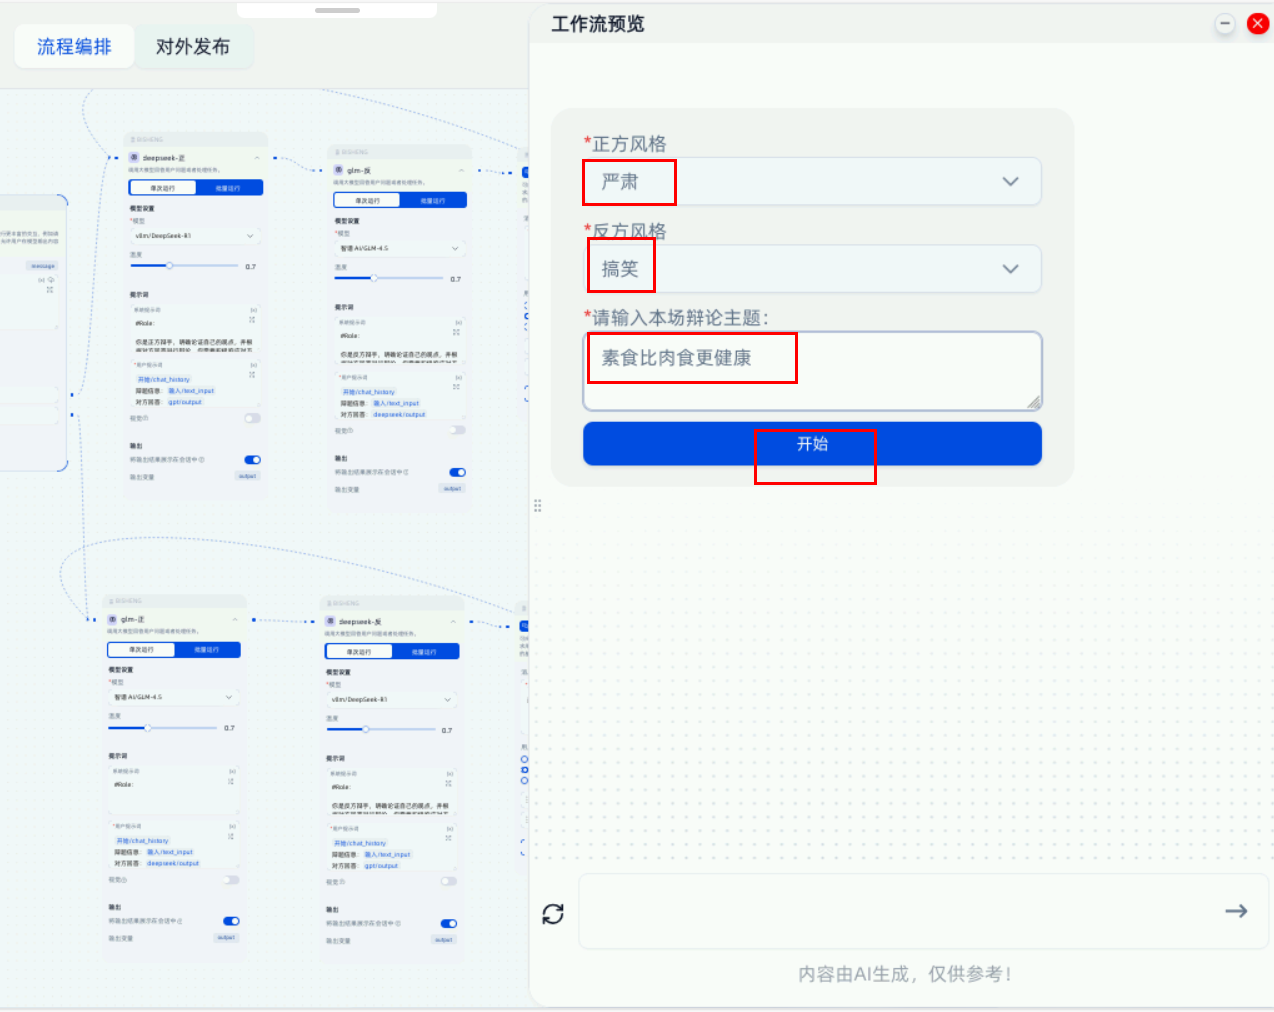Collapse the deepseek-反 node
Viewport: 1274px width, 1012px height.
pos(453,622)
